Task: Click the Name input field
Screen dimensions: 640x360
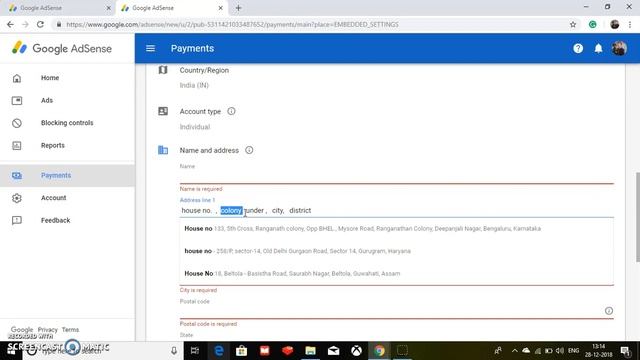Action: pyautogui.click(x=396, y=178)
